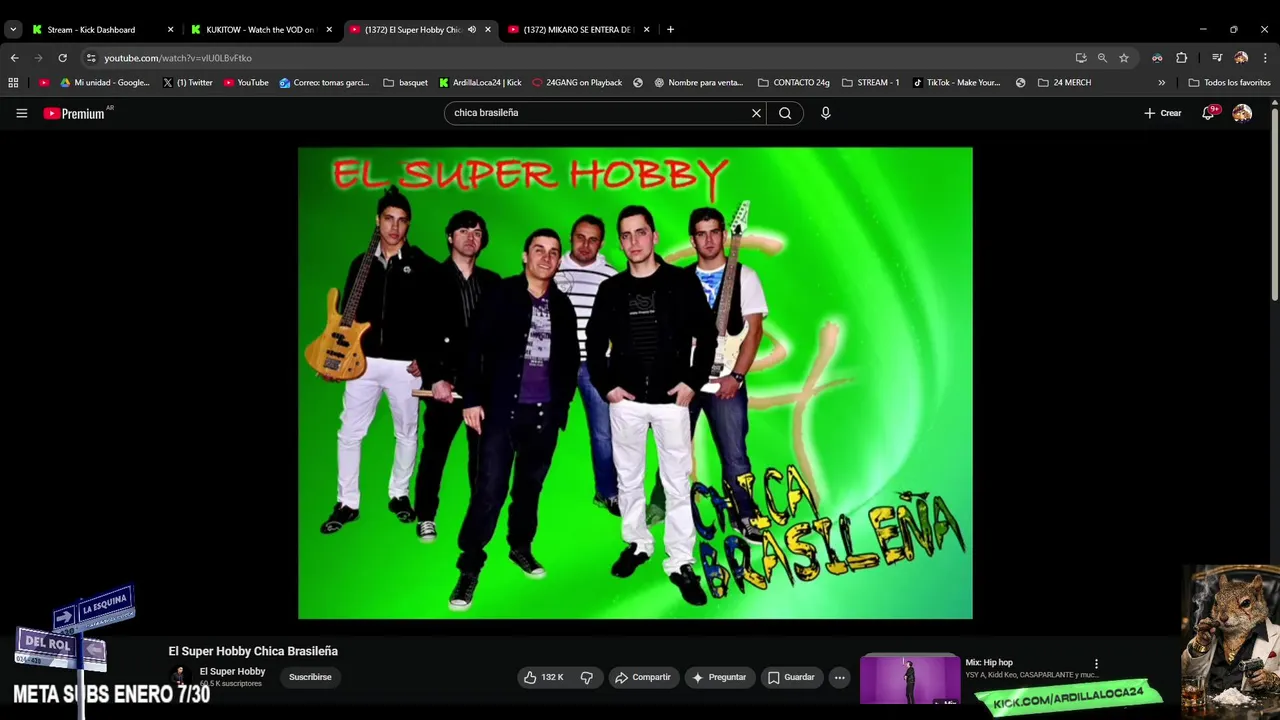Screen dimensions: 1280x720
Task: Open the zoom magnifier in address bar
Action: [1102, 58]
